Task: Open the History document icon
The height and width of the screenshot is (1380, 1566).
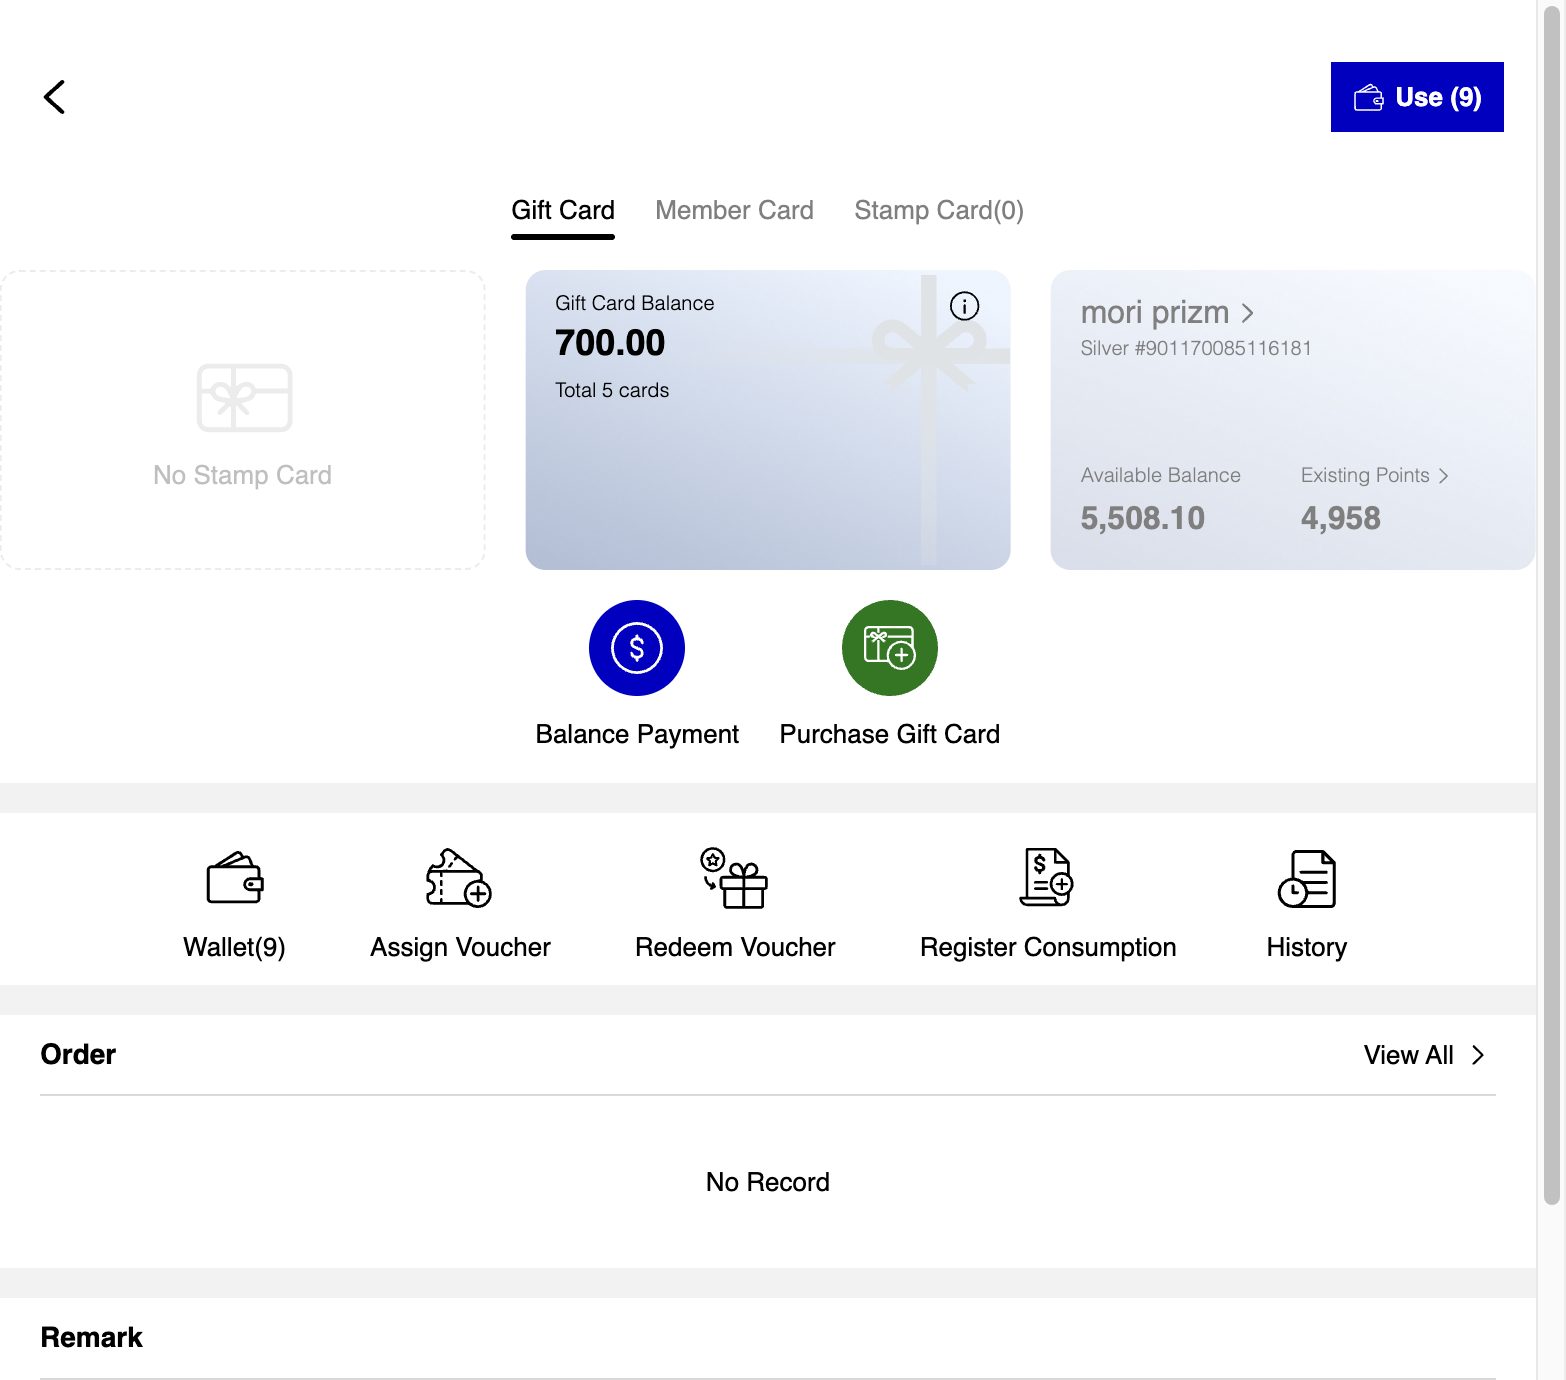Action: 1307,878
